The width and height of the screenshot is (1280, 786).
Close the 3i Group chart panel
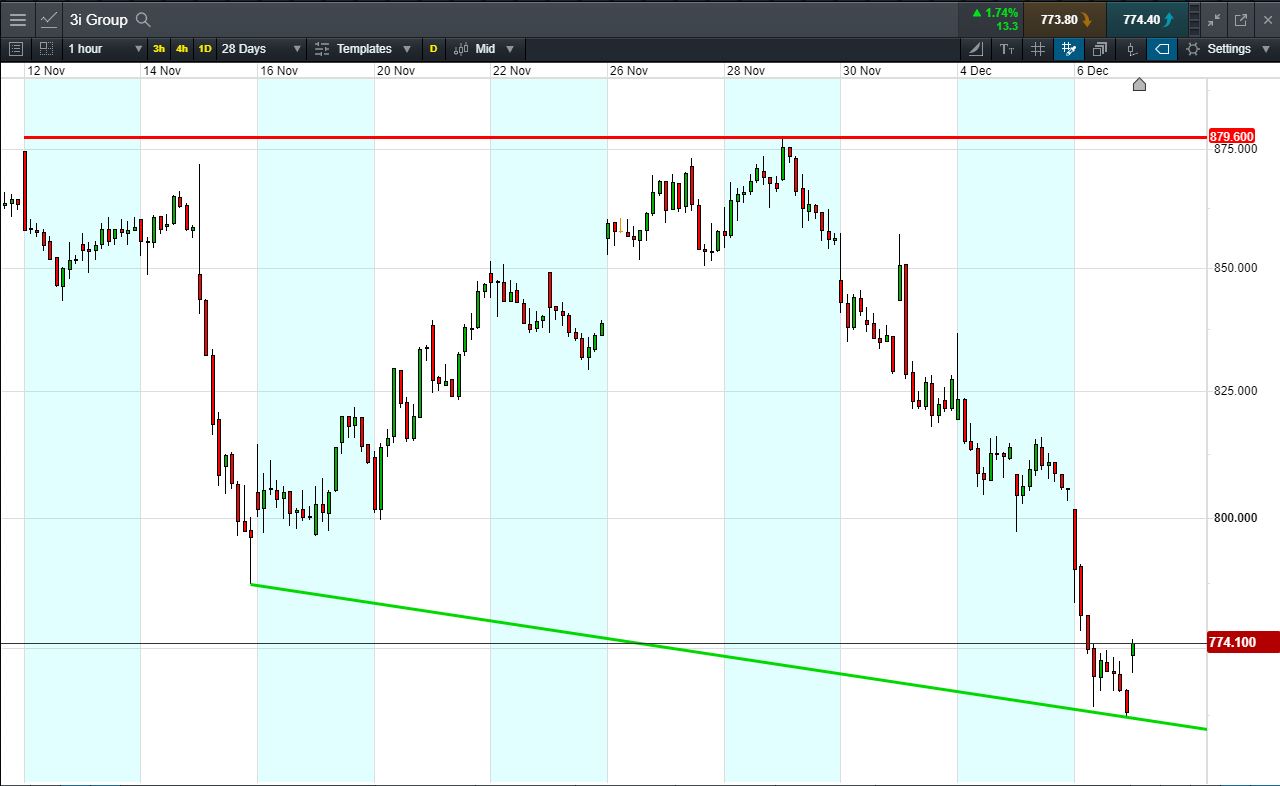pyautogui.click(x=1266, y=19)
